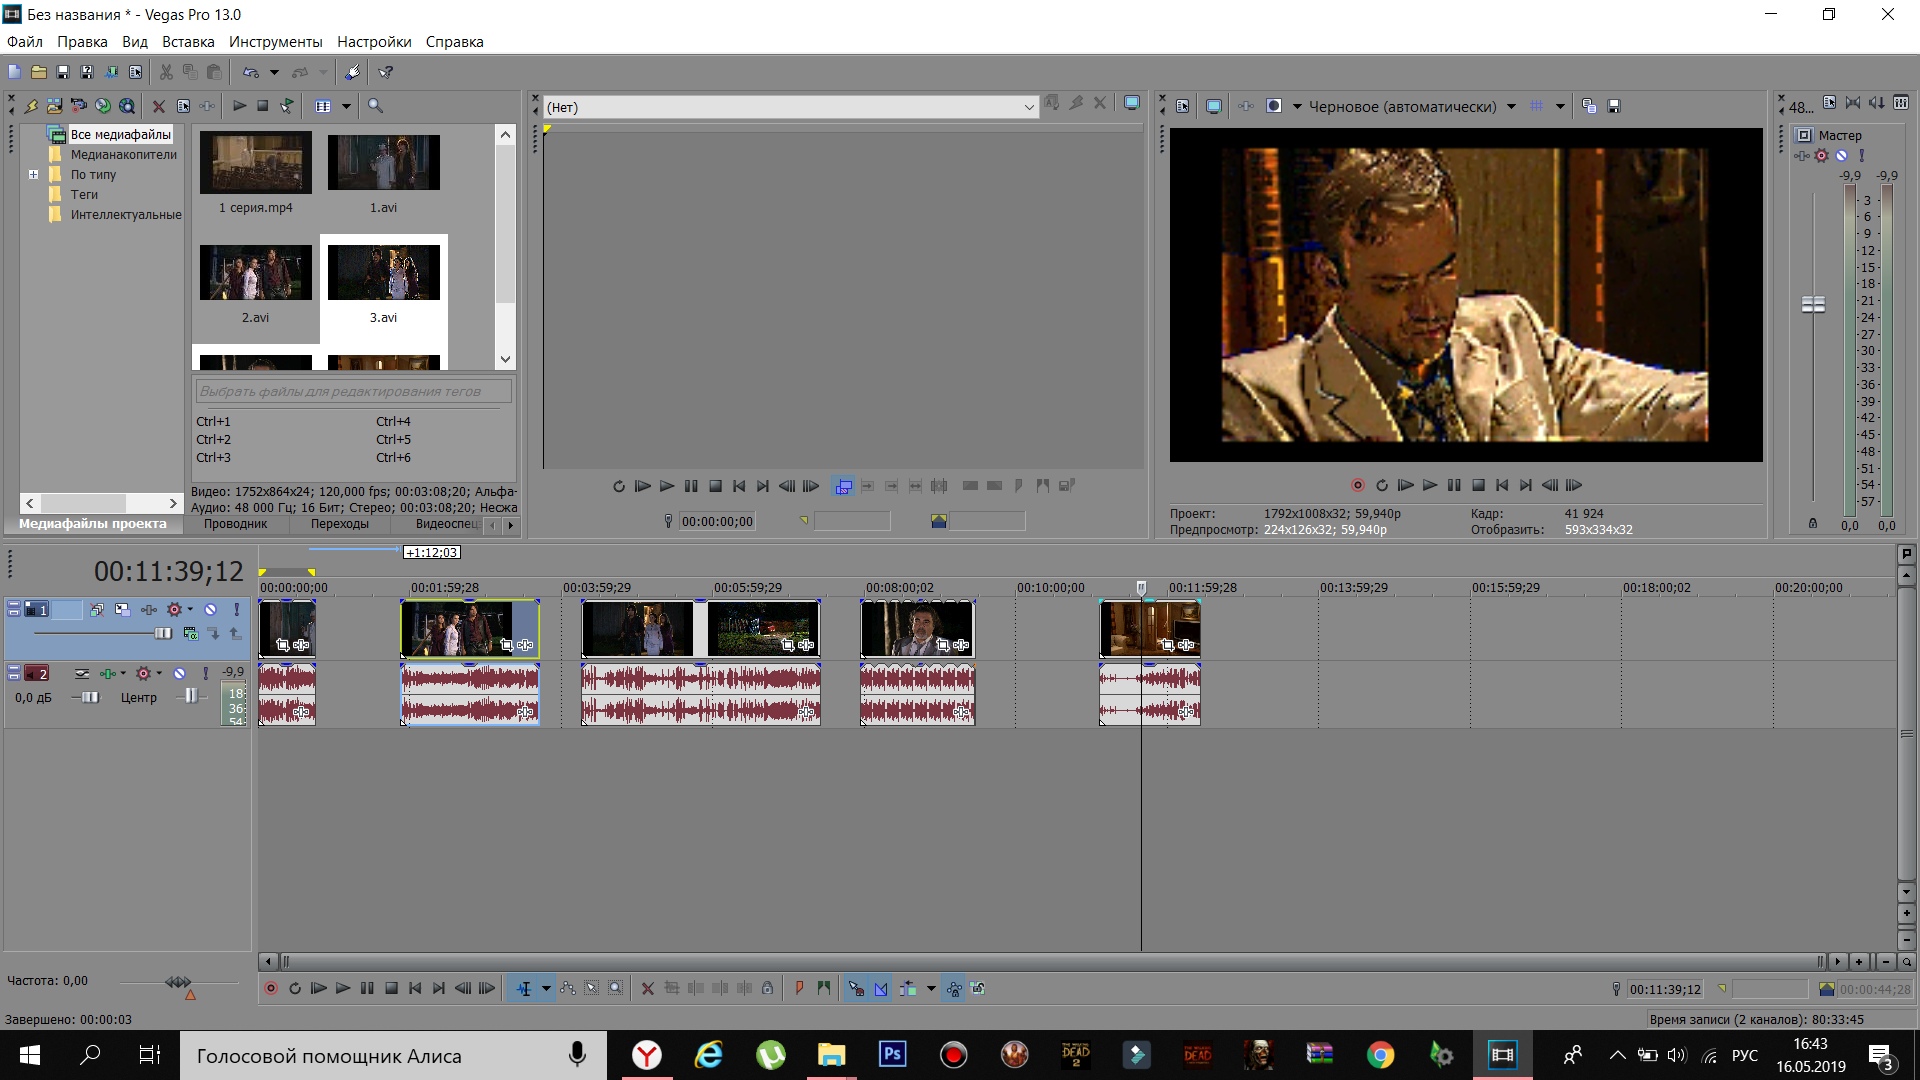The image size is (1920, 1080).
Task: Solo audio track 2 with exclamation icon
Action: click(x=205, y=674)
